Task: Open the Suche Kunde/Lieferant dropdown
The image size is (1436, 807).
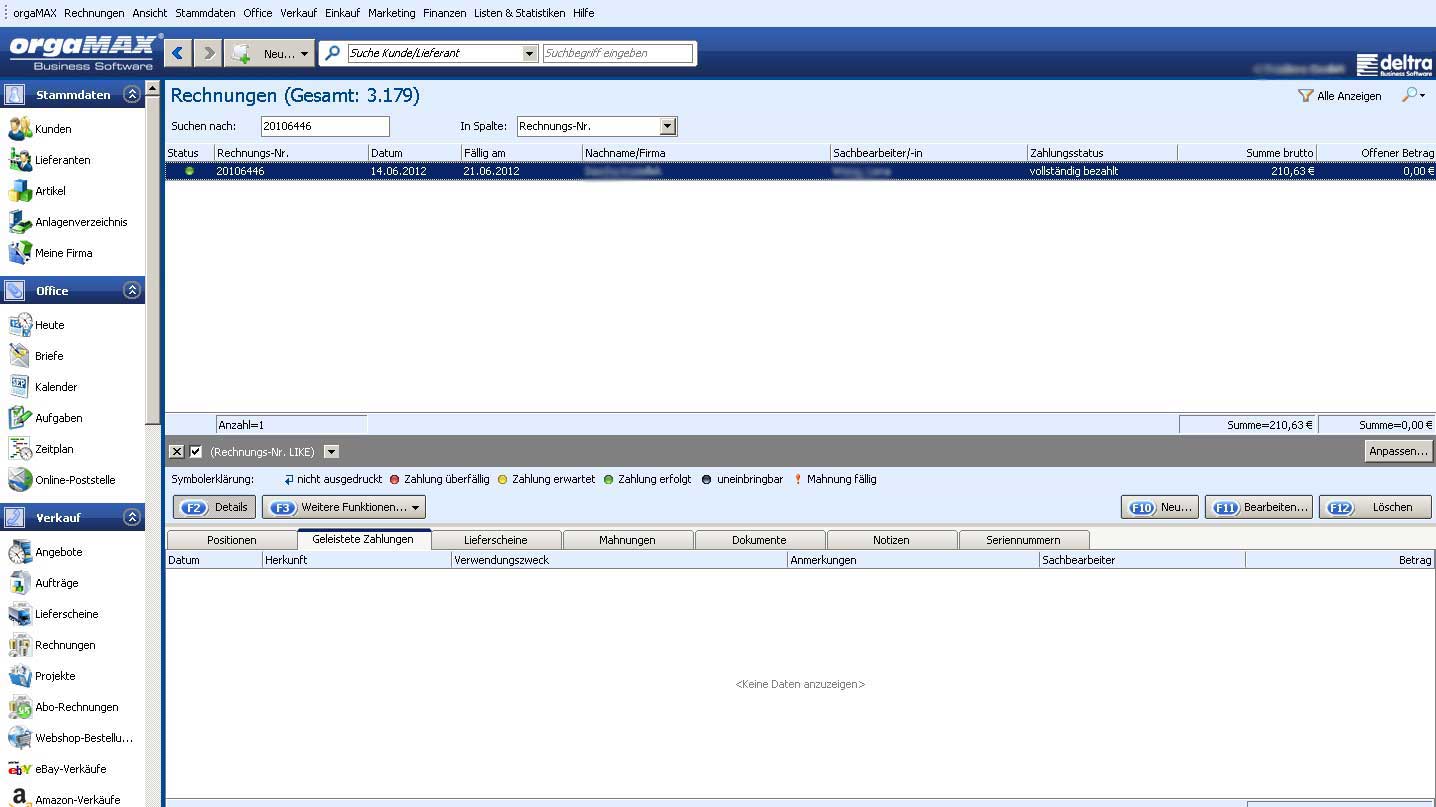Action: pyautogui.click(x=530, y=54)
